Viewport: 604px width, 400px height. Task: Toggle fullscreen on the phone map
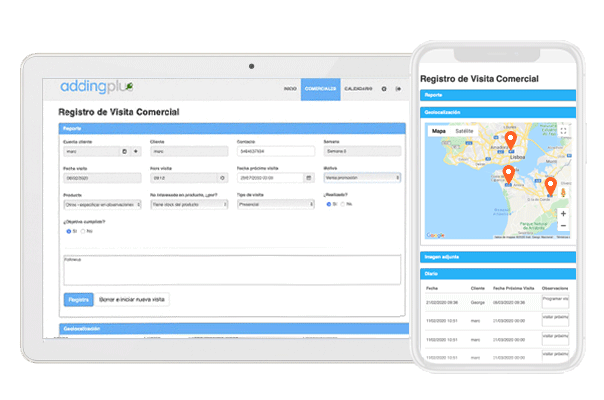[x=563, y=131]
